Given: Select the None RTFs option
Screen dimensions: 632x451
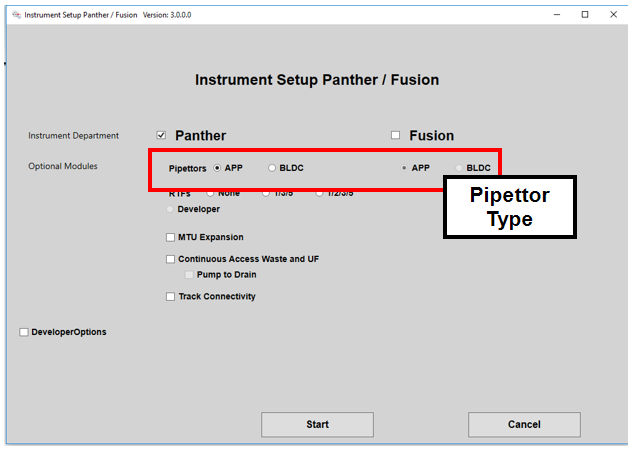Looking at the screenshot, I should (210, 193).
